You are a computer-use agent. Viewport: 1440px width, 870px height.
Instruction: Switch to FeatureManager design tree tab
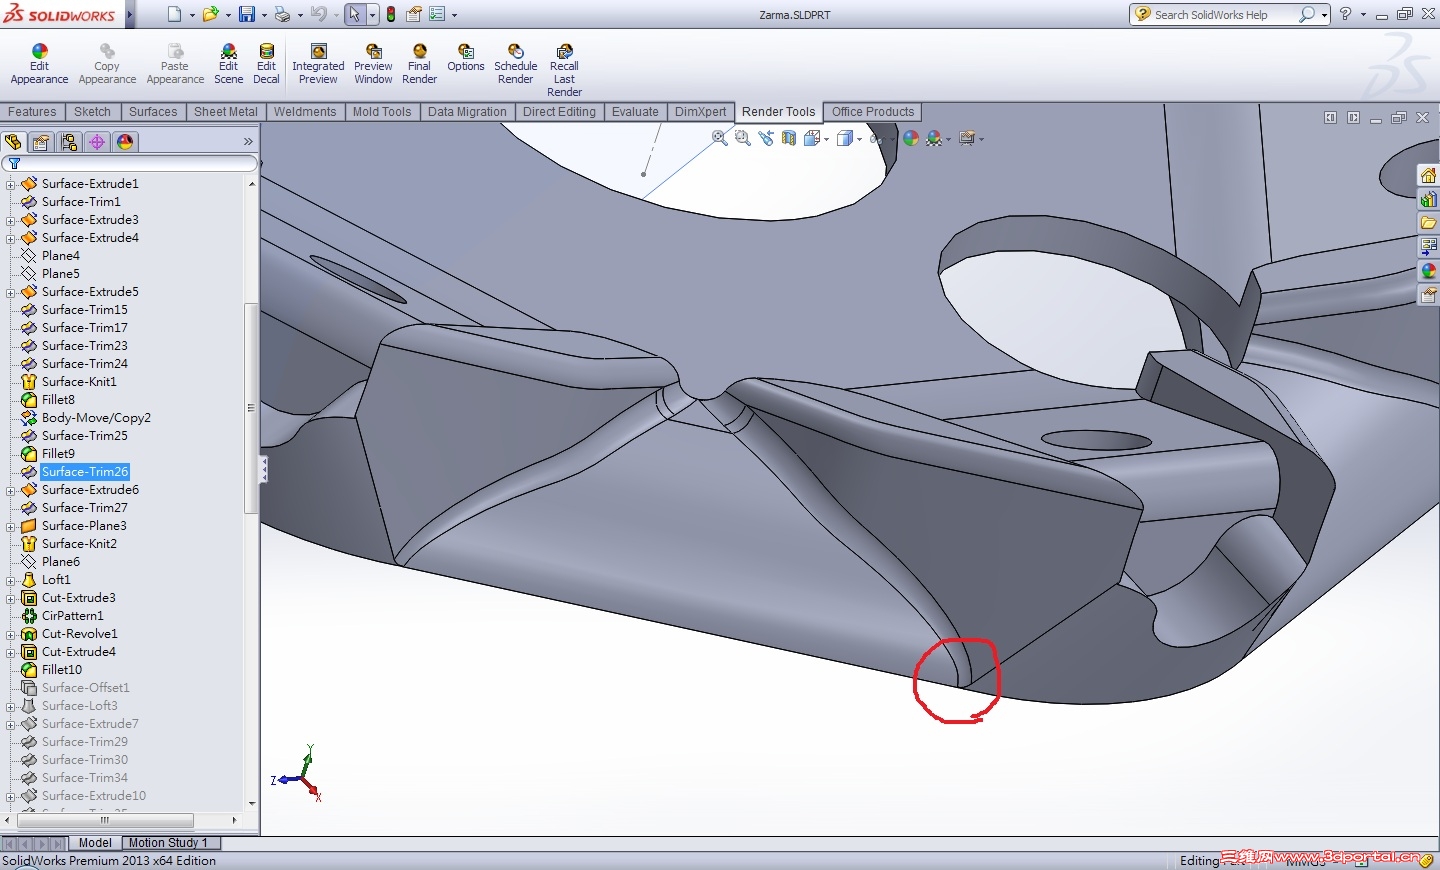coord(13,142)
